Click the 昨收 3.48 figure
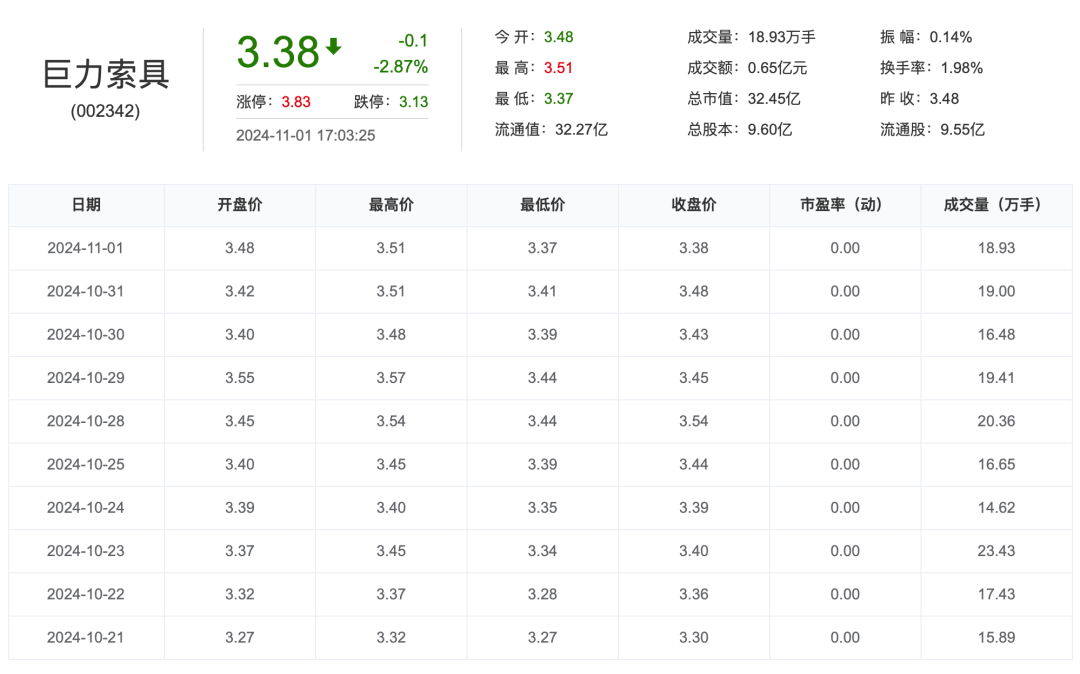1080x674 pixels. pos(944,98)
